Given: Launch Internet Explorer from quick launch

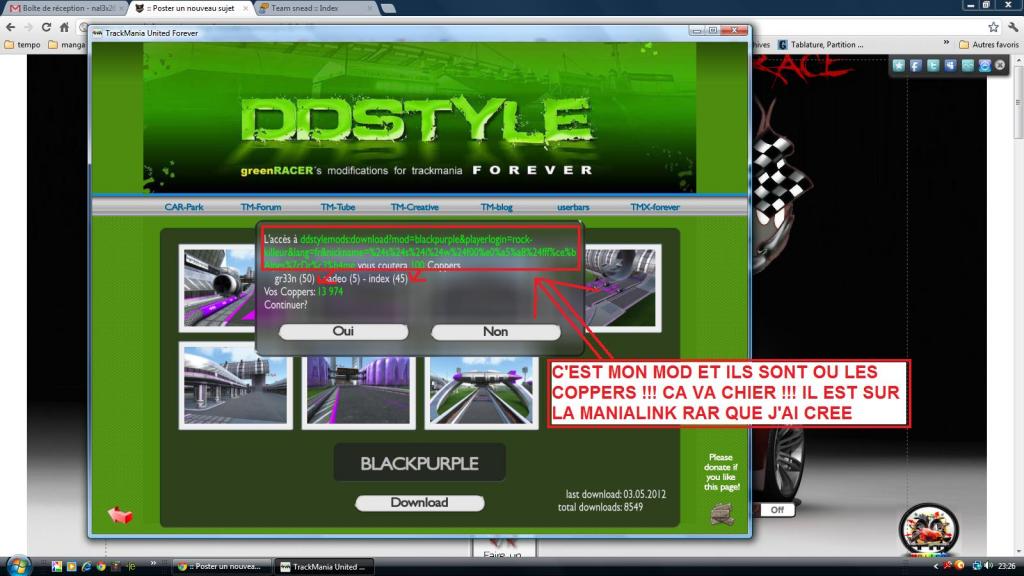Looking at the screenshot, I should click(x=86, y=566).
